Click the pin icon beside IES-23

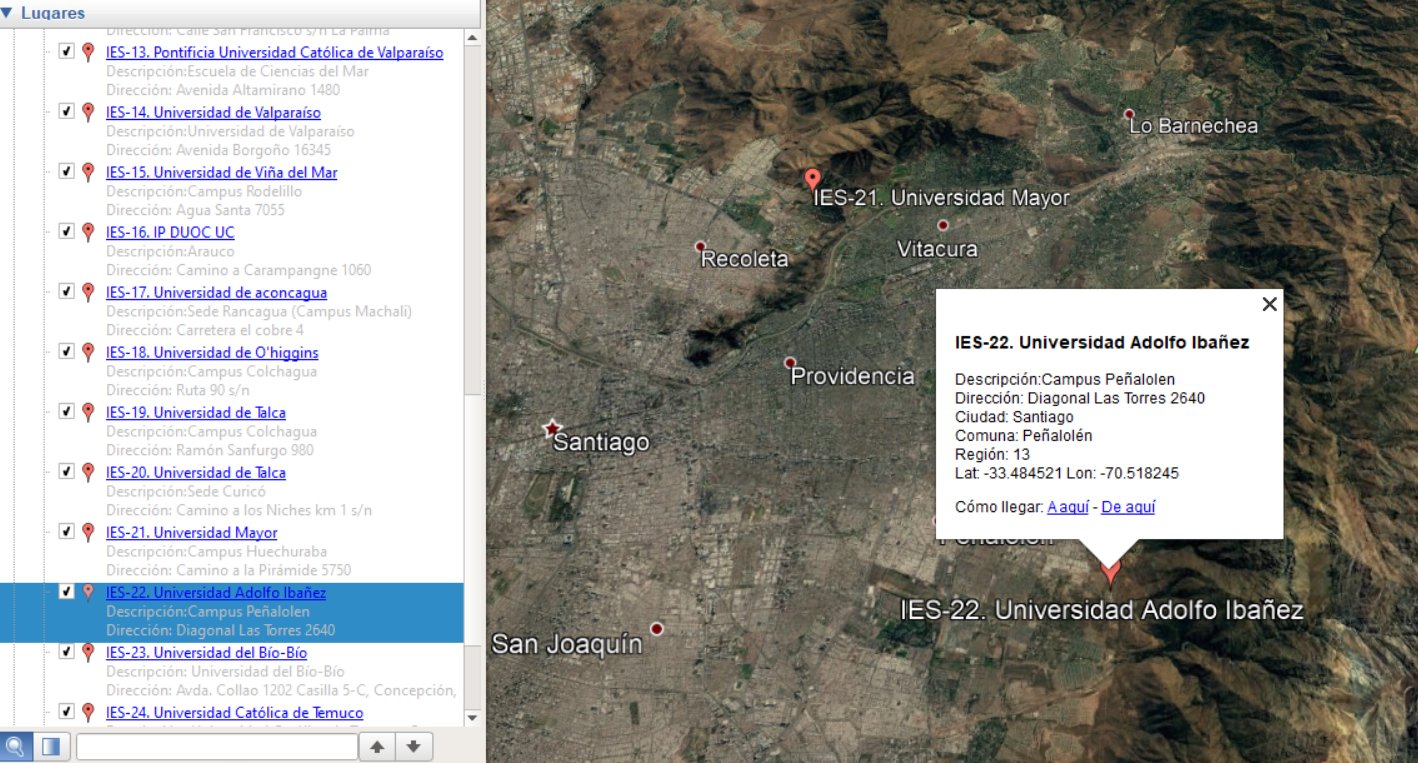pyautogui.click(x=88, y=652)
